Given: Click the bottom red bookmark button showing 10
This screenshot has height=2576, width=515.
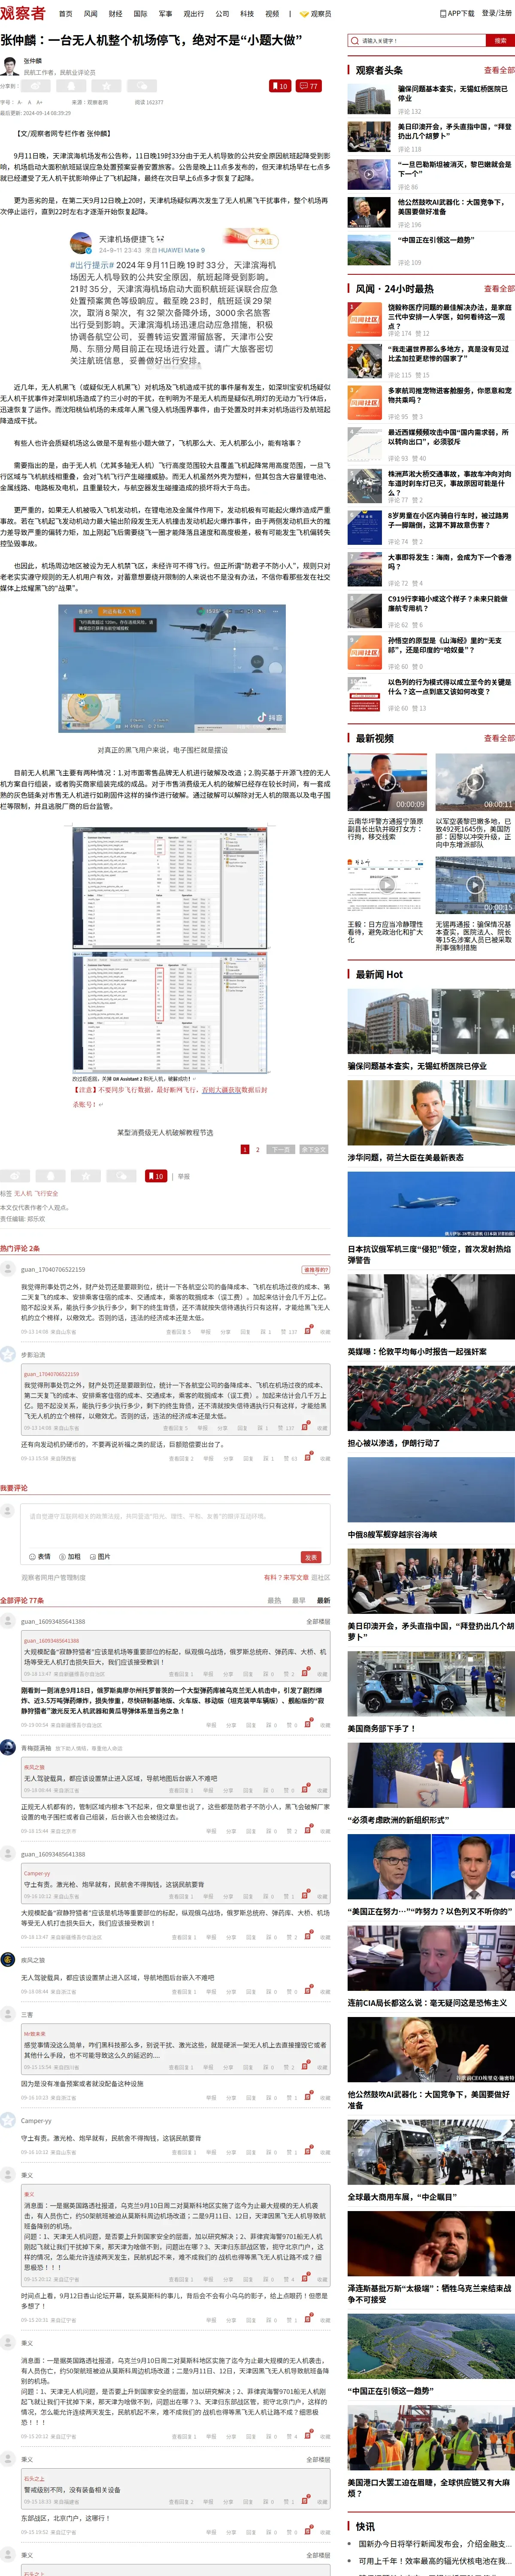Looking at the screenshot, I should pos(156,1176).
